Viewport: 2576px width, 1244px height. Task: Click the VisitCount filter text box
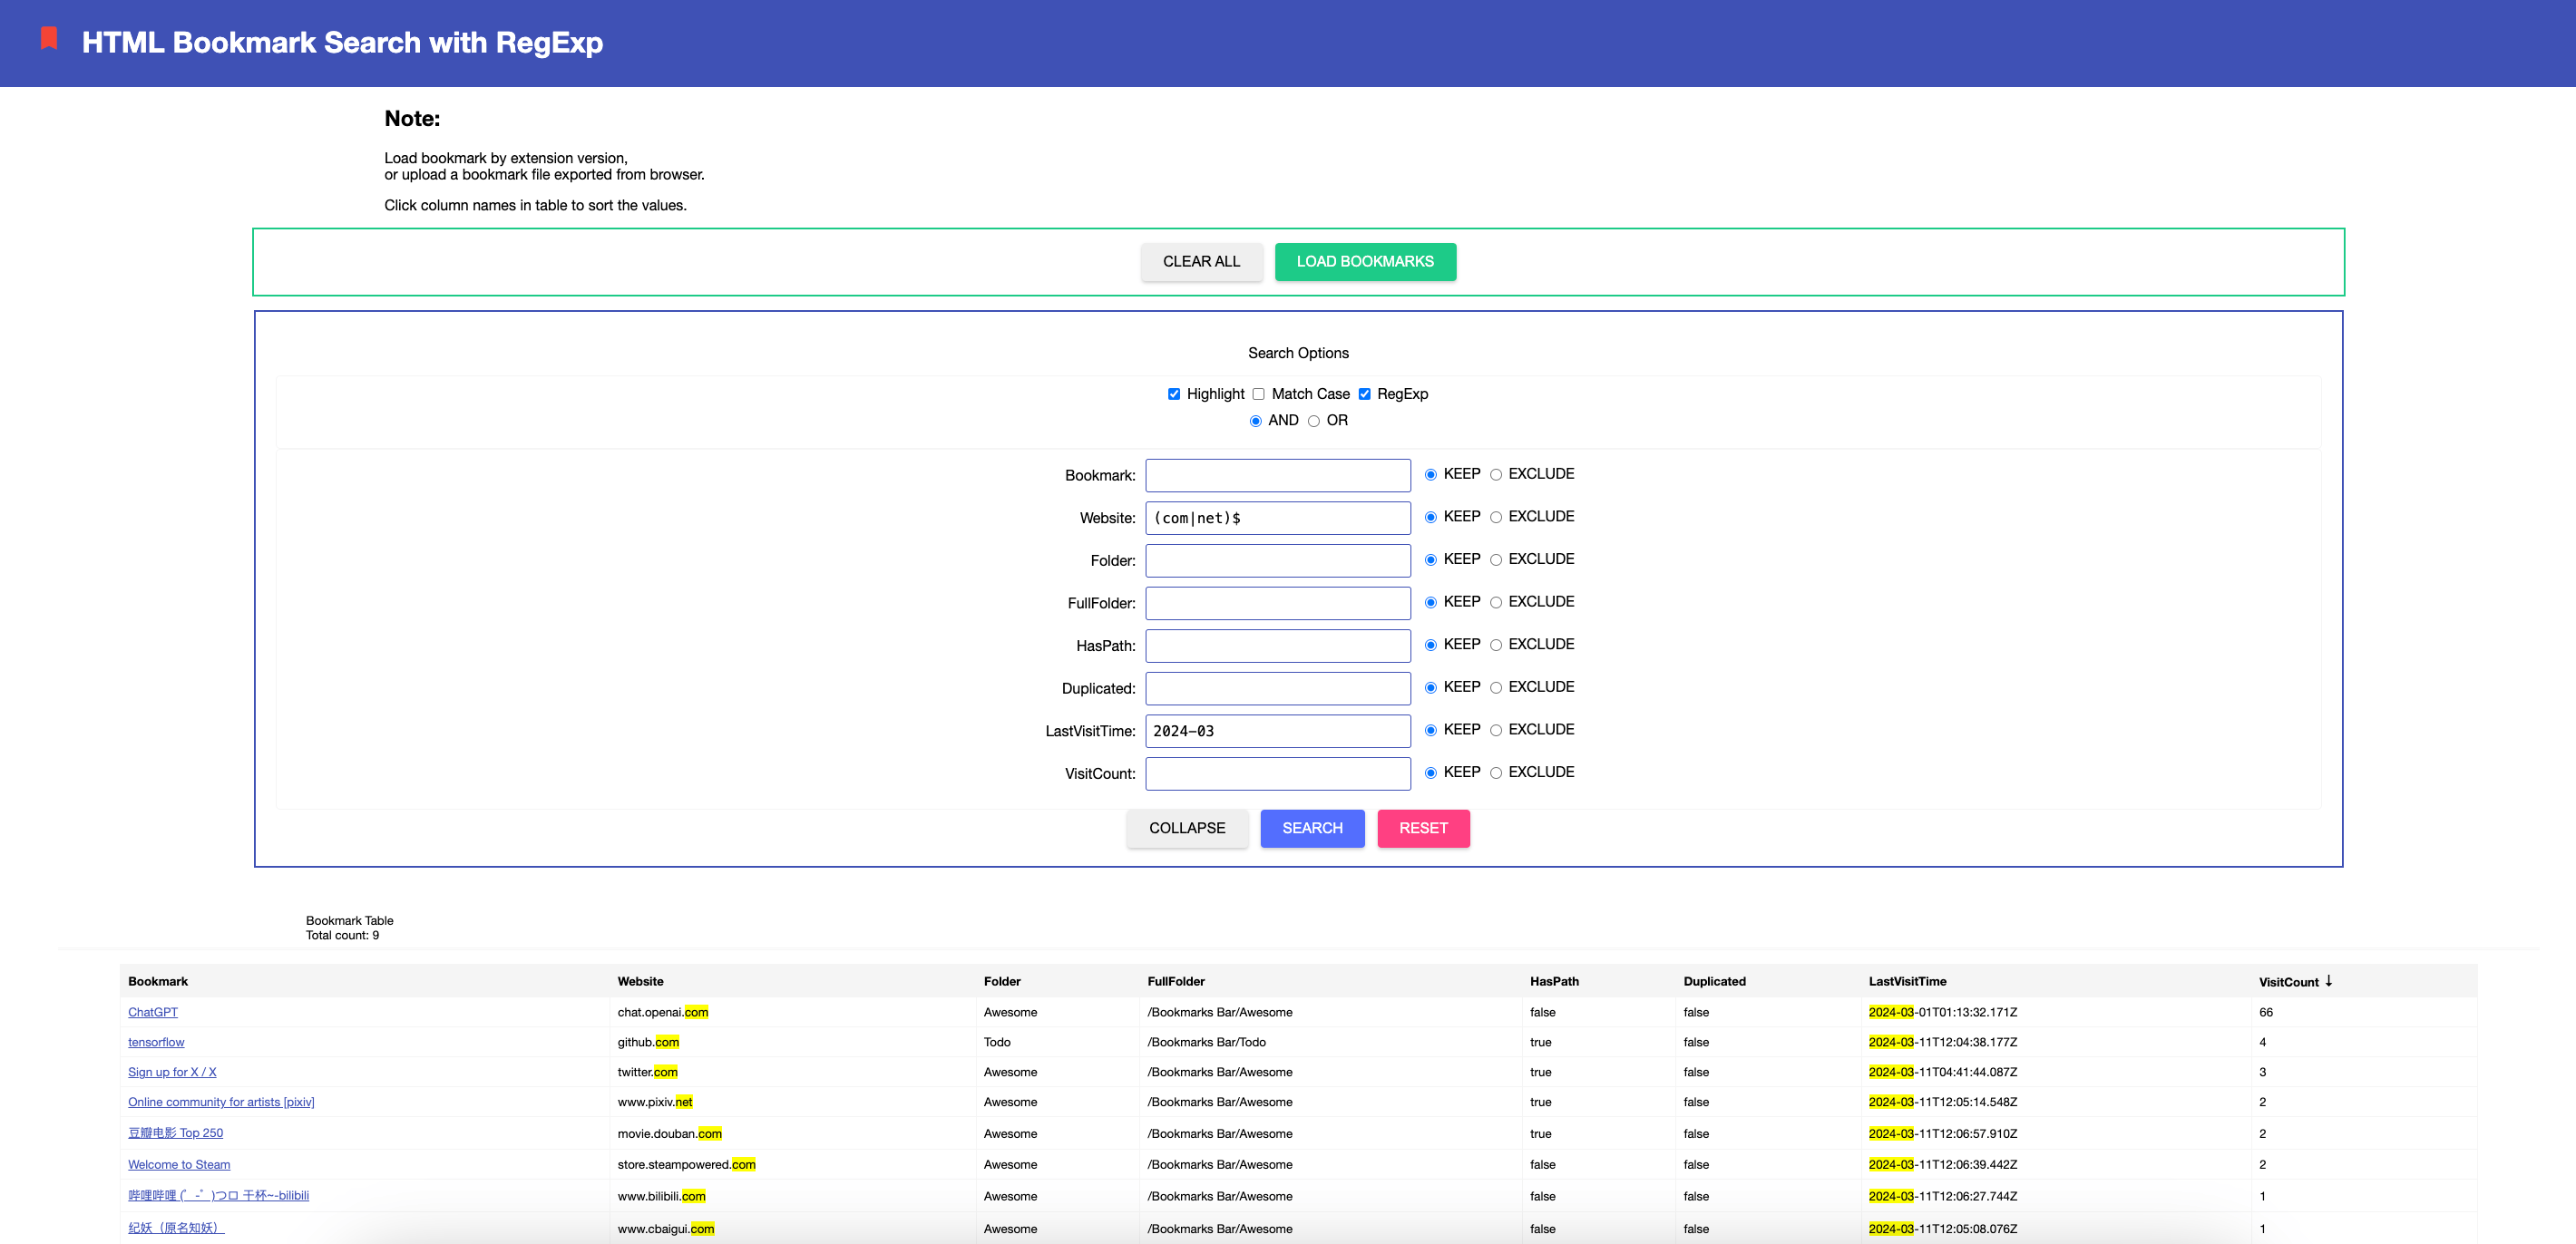pyautogui.click(x=1277, y=774)
